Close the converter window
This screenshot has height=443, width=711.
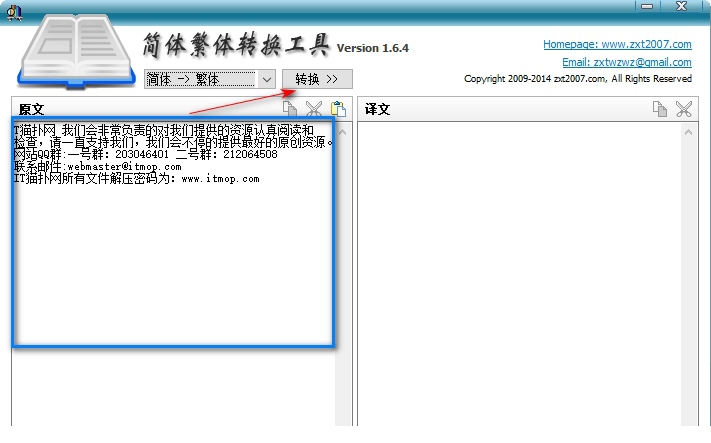(681, 6)
